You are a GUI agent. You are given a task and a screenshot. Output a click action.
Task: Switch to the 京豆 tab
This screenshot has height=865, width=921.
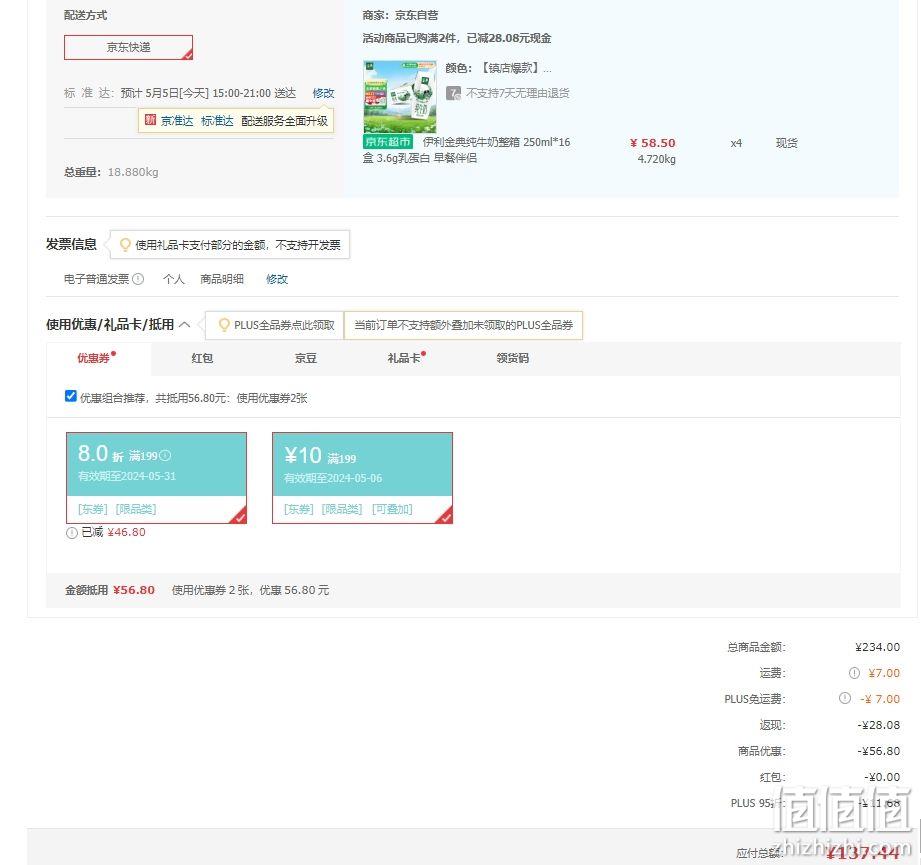pos(305,358)
